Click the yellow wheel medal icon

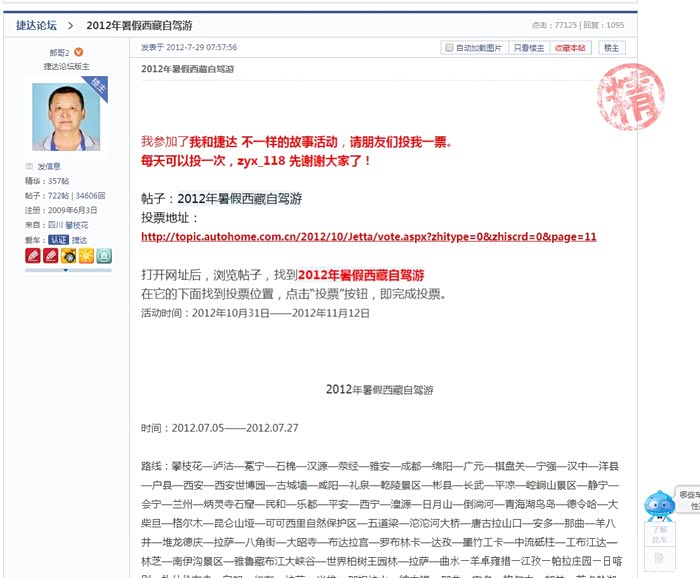tap(68, 256)
